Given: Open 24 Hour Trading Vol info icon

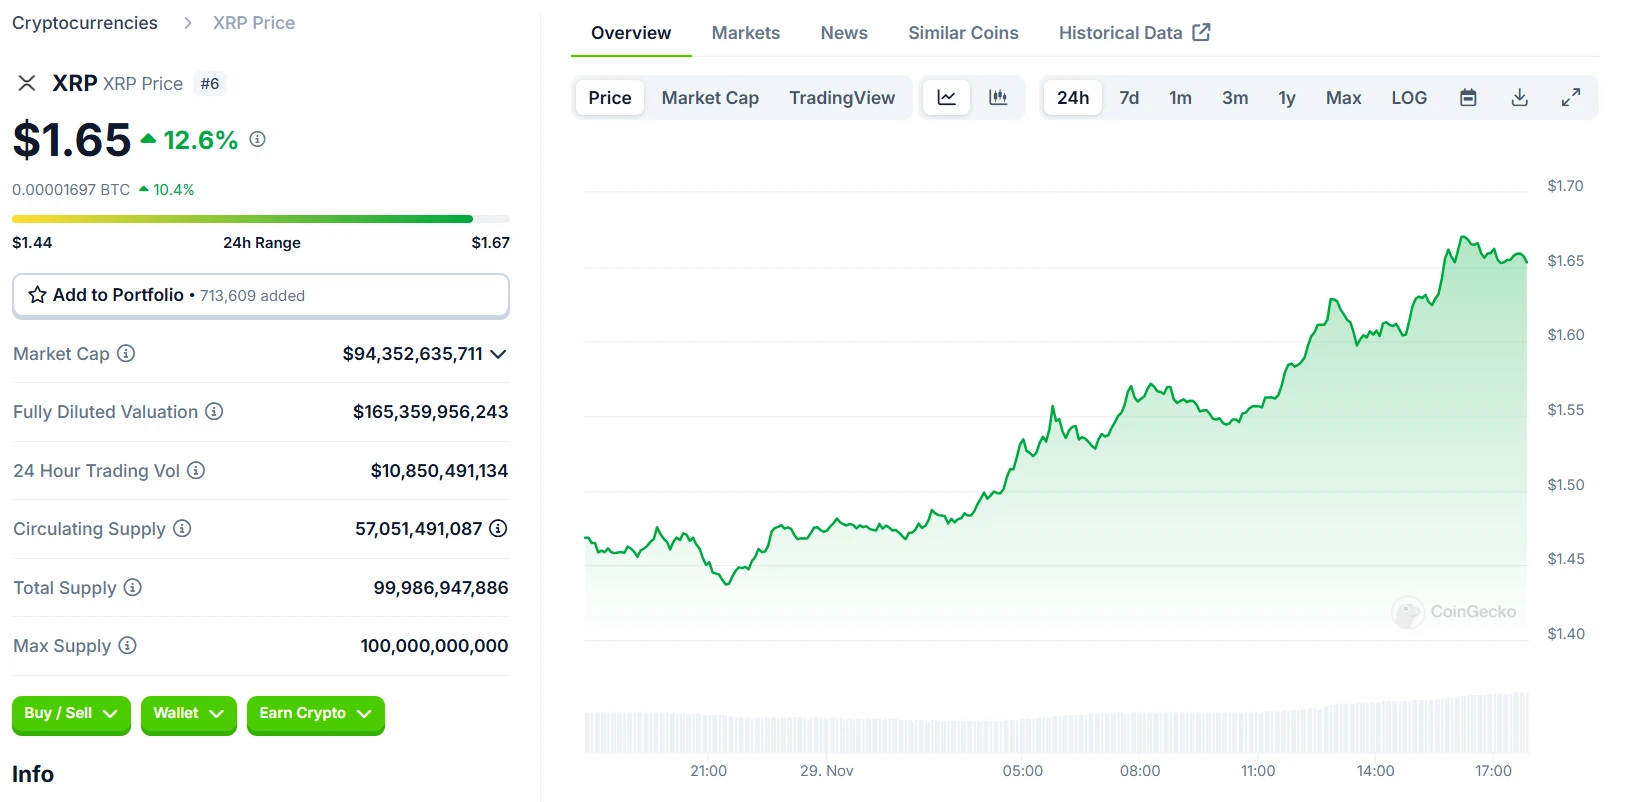Looking at the screenshot, I should (196, 470).
